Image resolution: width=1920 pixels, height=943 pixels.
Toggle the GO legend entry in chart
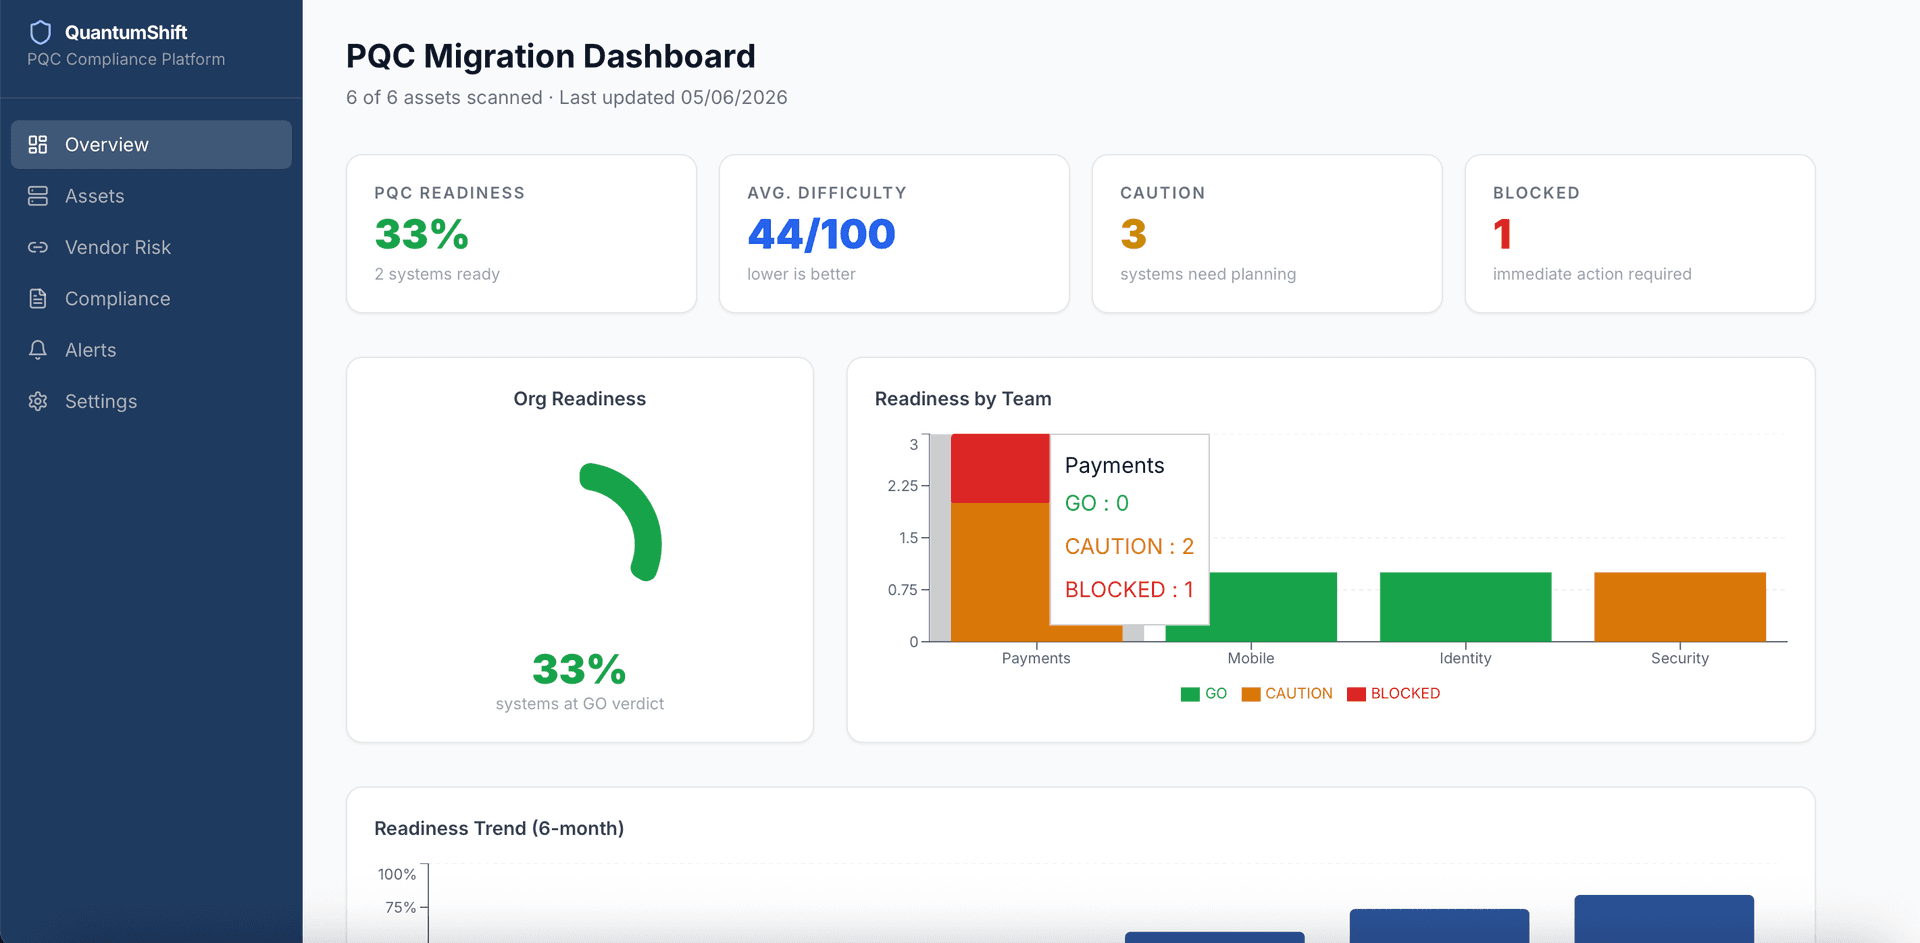pyautogui.click(x=1204, y=694)
